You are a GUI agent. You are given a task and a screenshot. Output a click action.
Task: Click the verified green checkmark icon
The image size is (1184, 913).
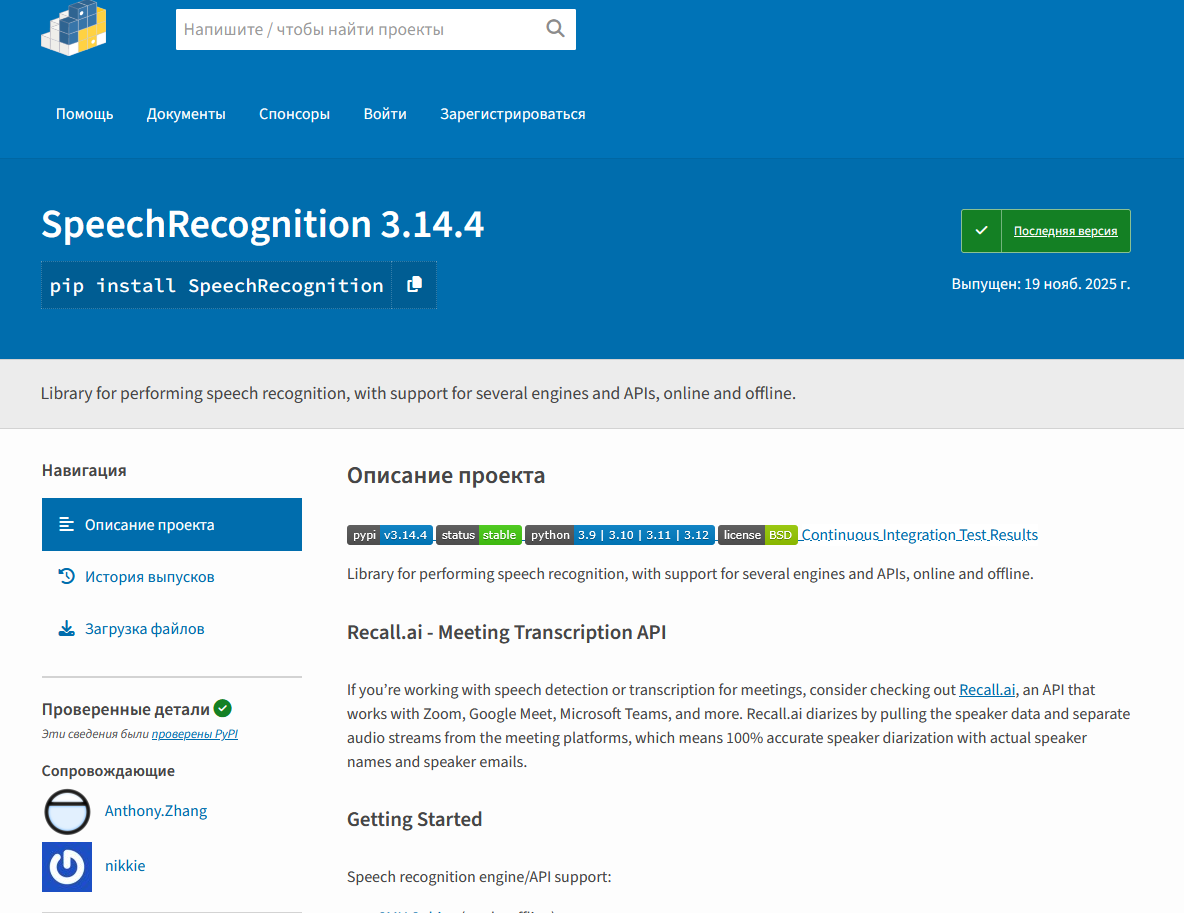[223, 708]
